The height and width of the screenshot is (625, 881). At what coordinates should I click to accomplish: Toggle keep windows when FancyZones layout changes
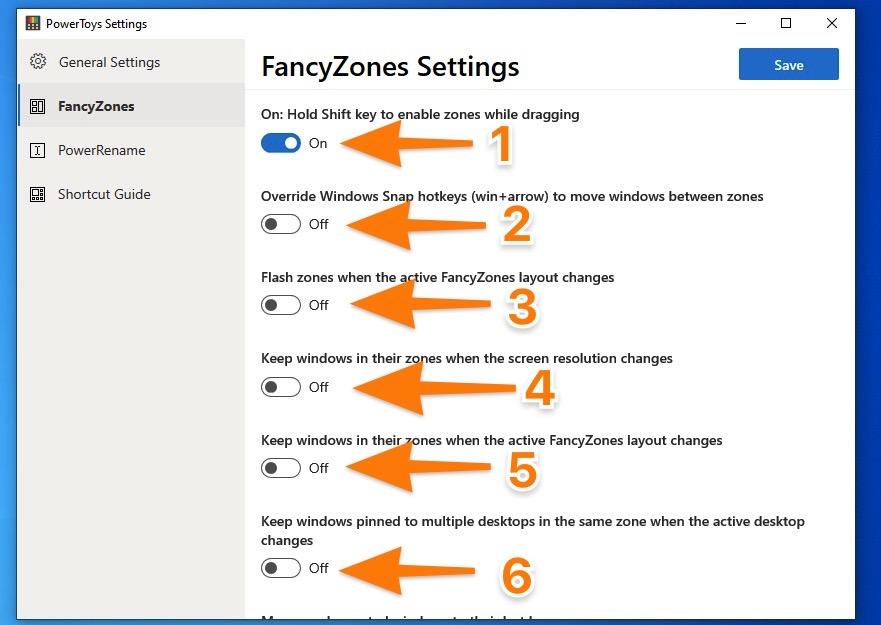[281, 468]
